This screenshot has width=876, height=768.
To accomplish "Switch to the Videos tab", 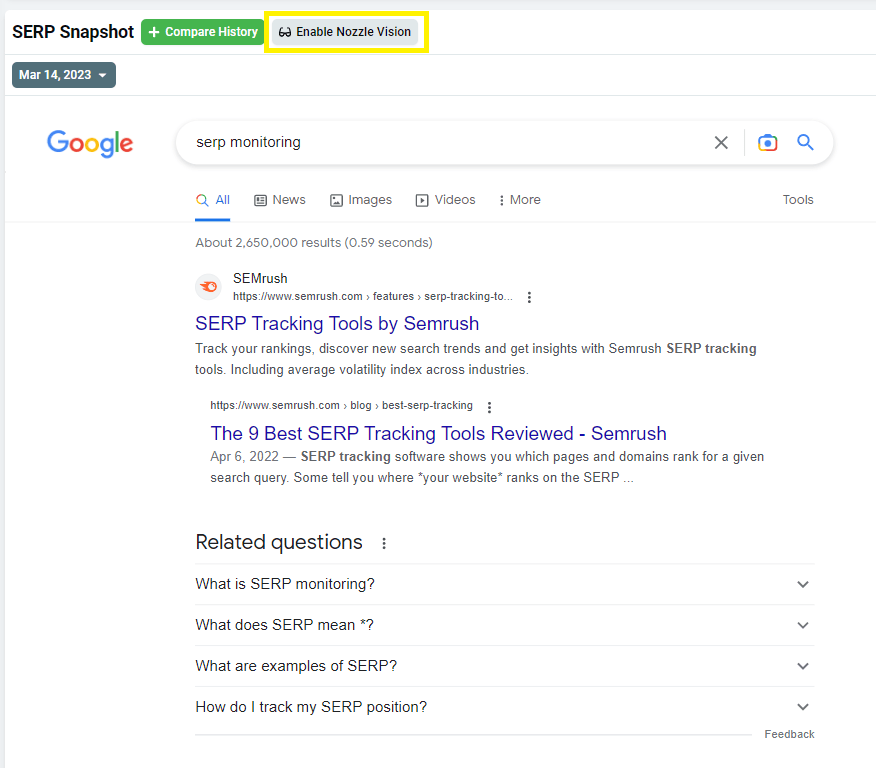I will [x=446, y=200].
